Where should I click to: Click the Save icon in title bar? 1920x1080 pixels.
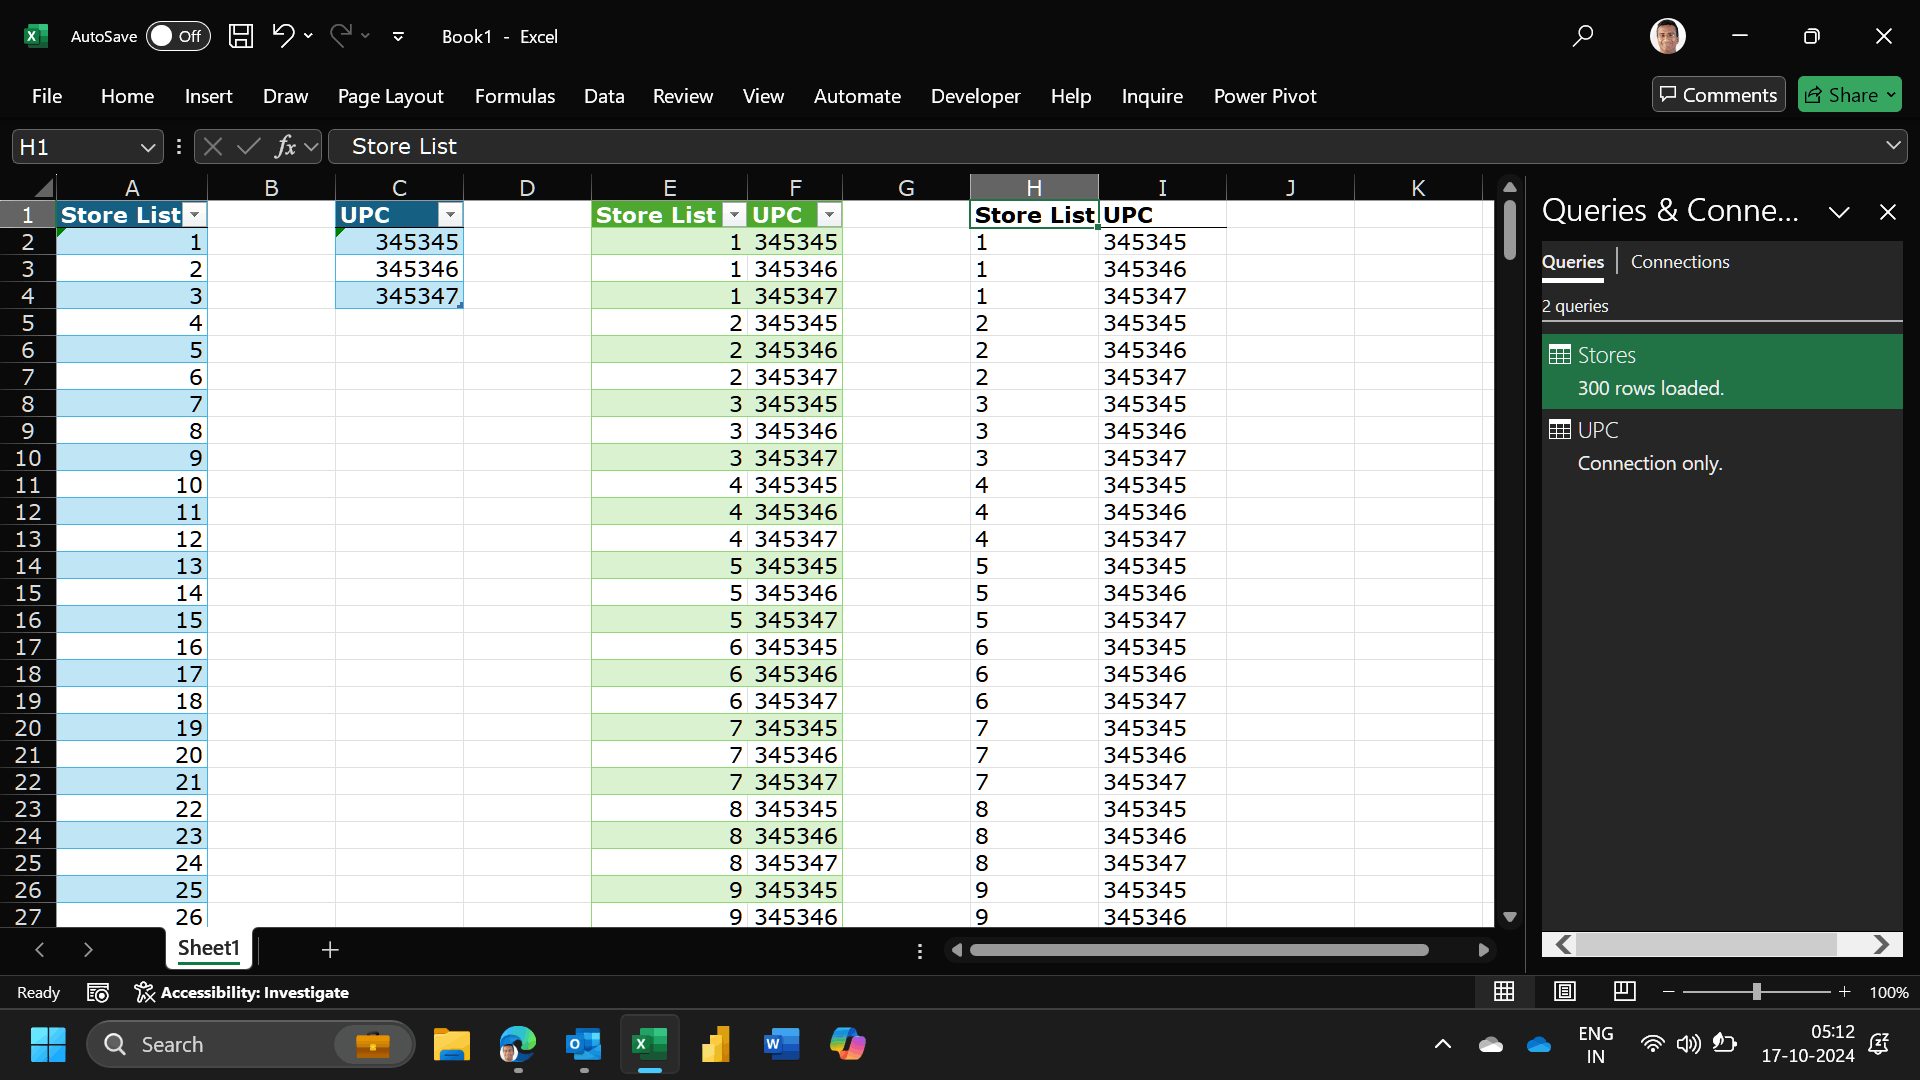(x=241, y=36)
